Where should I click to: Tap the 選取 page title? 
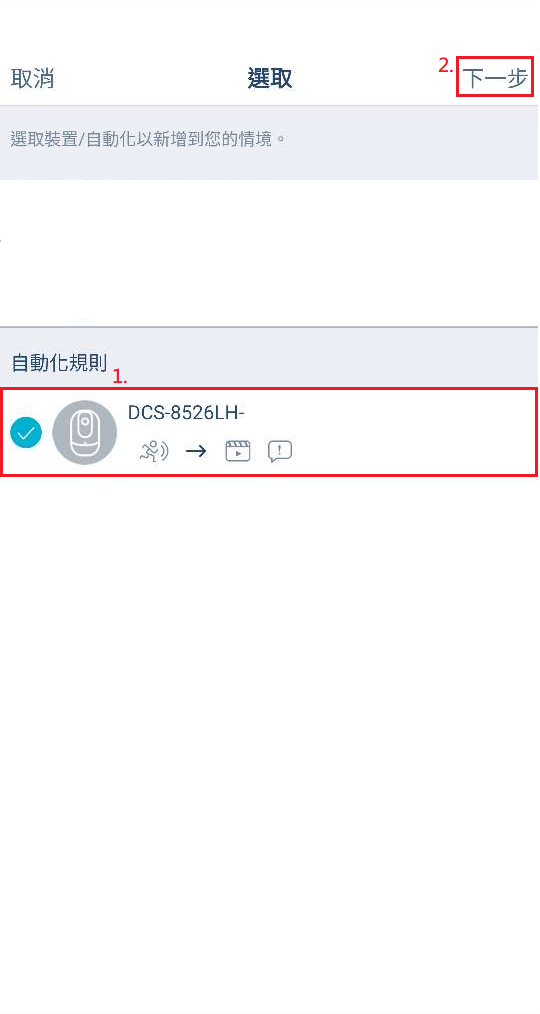pos(270,78)
